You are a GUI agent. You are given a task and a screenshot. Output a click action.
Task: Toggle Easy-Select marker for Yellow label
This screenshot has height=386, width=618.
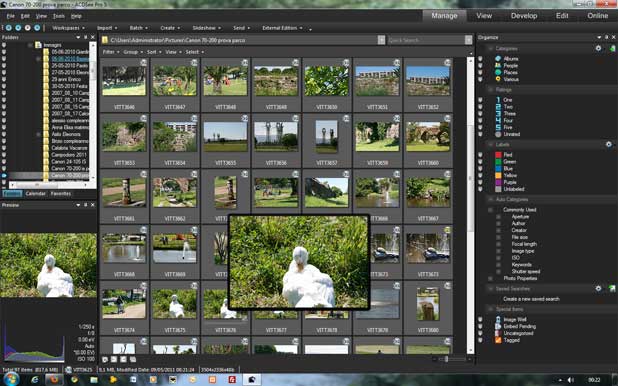(x=480, y=175)
